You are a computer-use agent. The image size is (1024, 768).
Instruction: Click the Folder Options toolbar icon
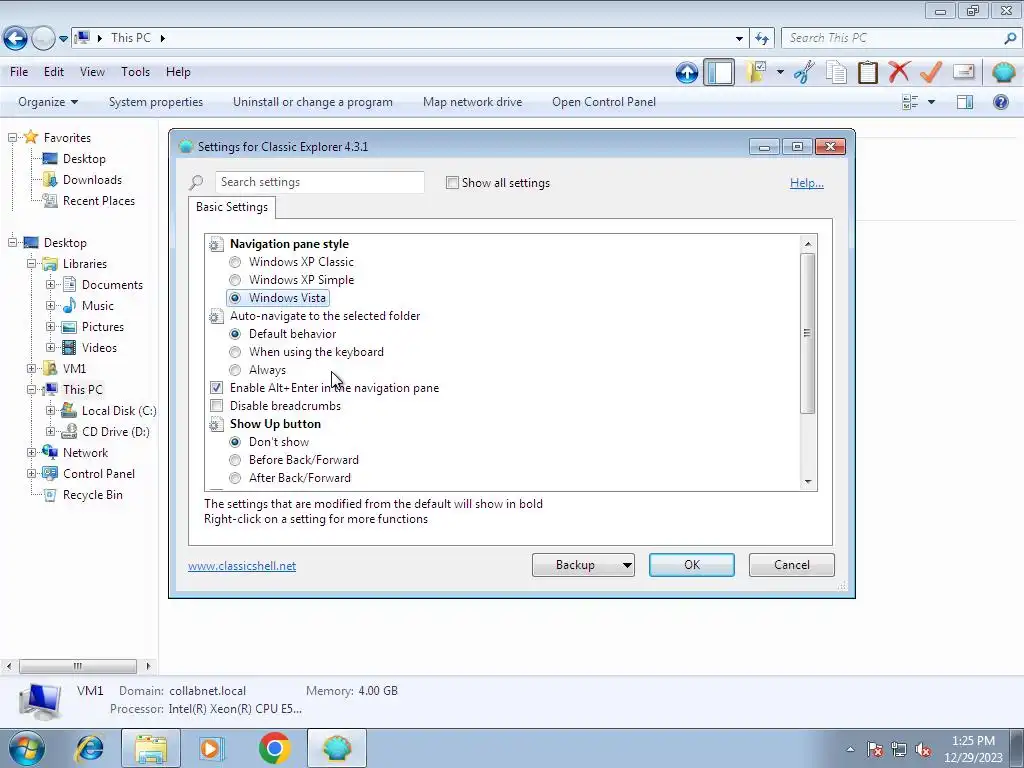(x=757, y=72)
